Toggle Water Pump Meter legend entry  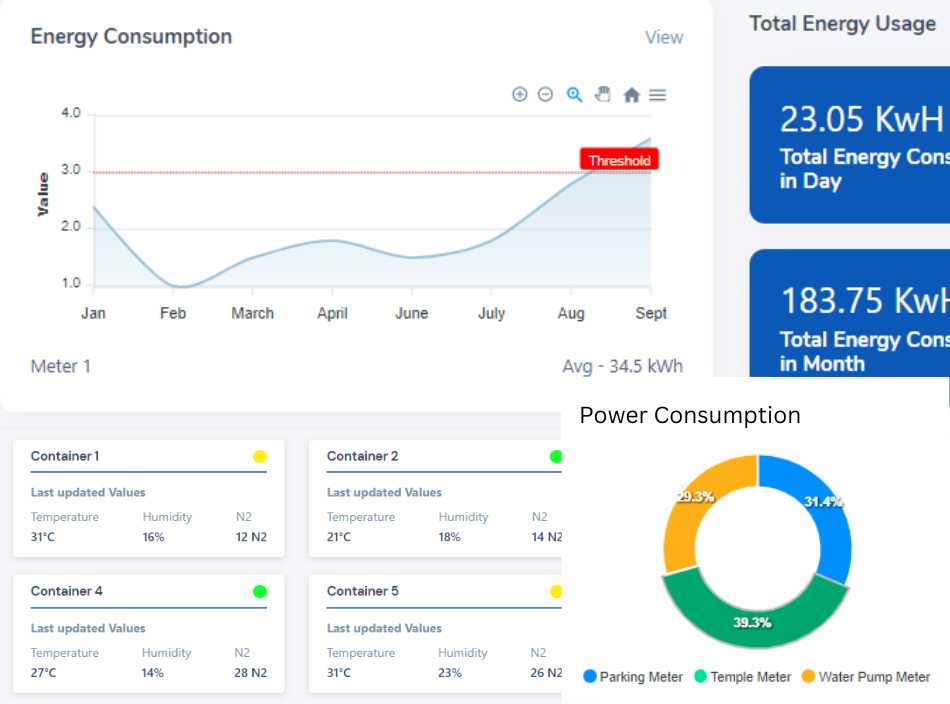tap(866, 677)
